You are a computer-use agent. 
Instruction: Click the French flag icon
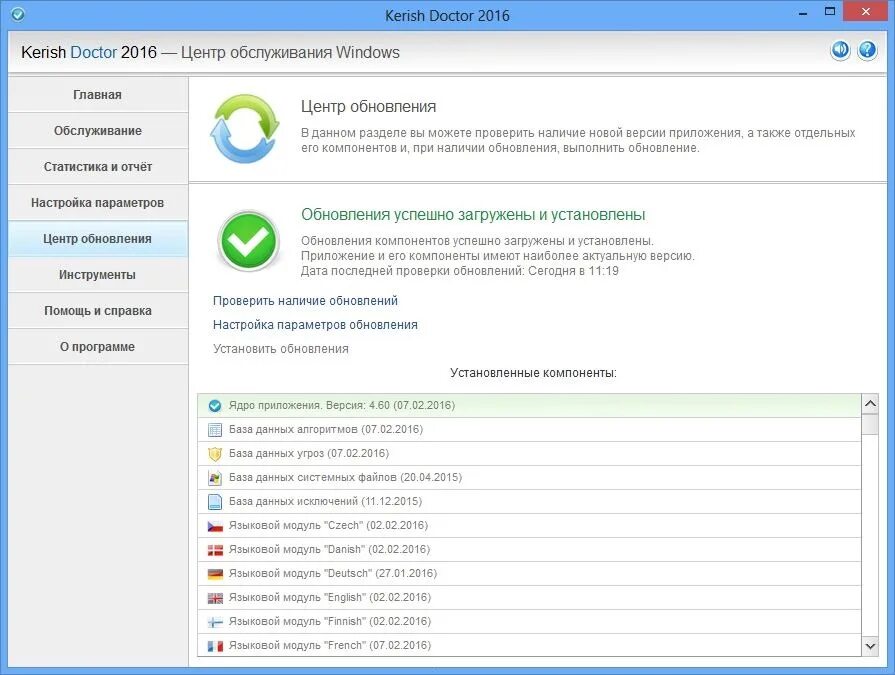(215, 646)
